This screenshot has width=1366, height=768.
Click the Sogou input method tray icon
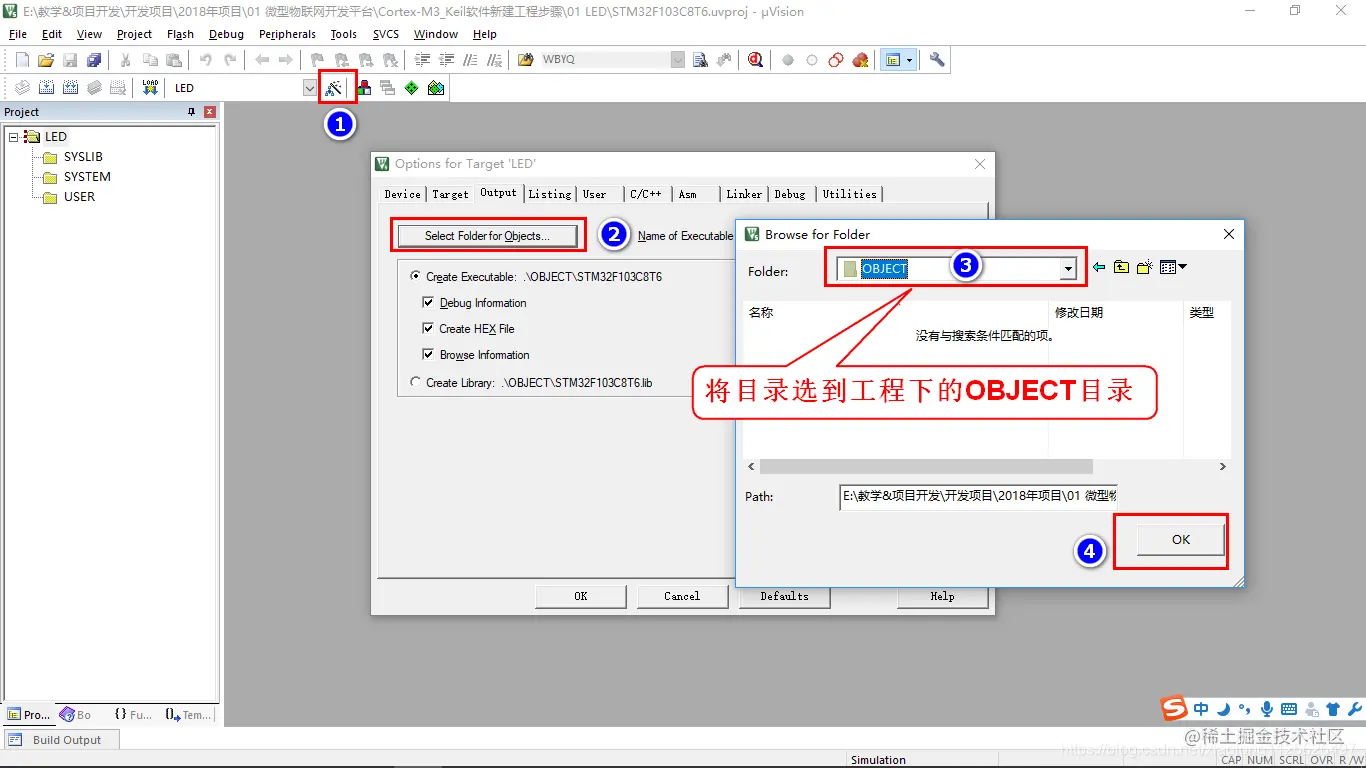click(1174, 709)
